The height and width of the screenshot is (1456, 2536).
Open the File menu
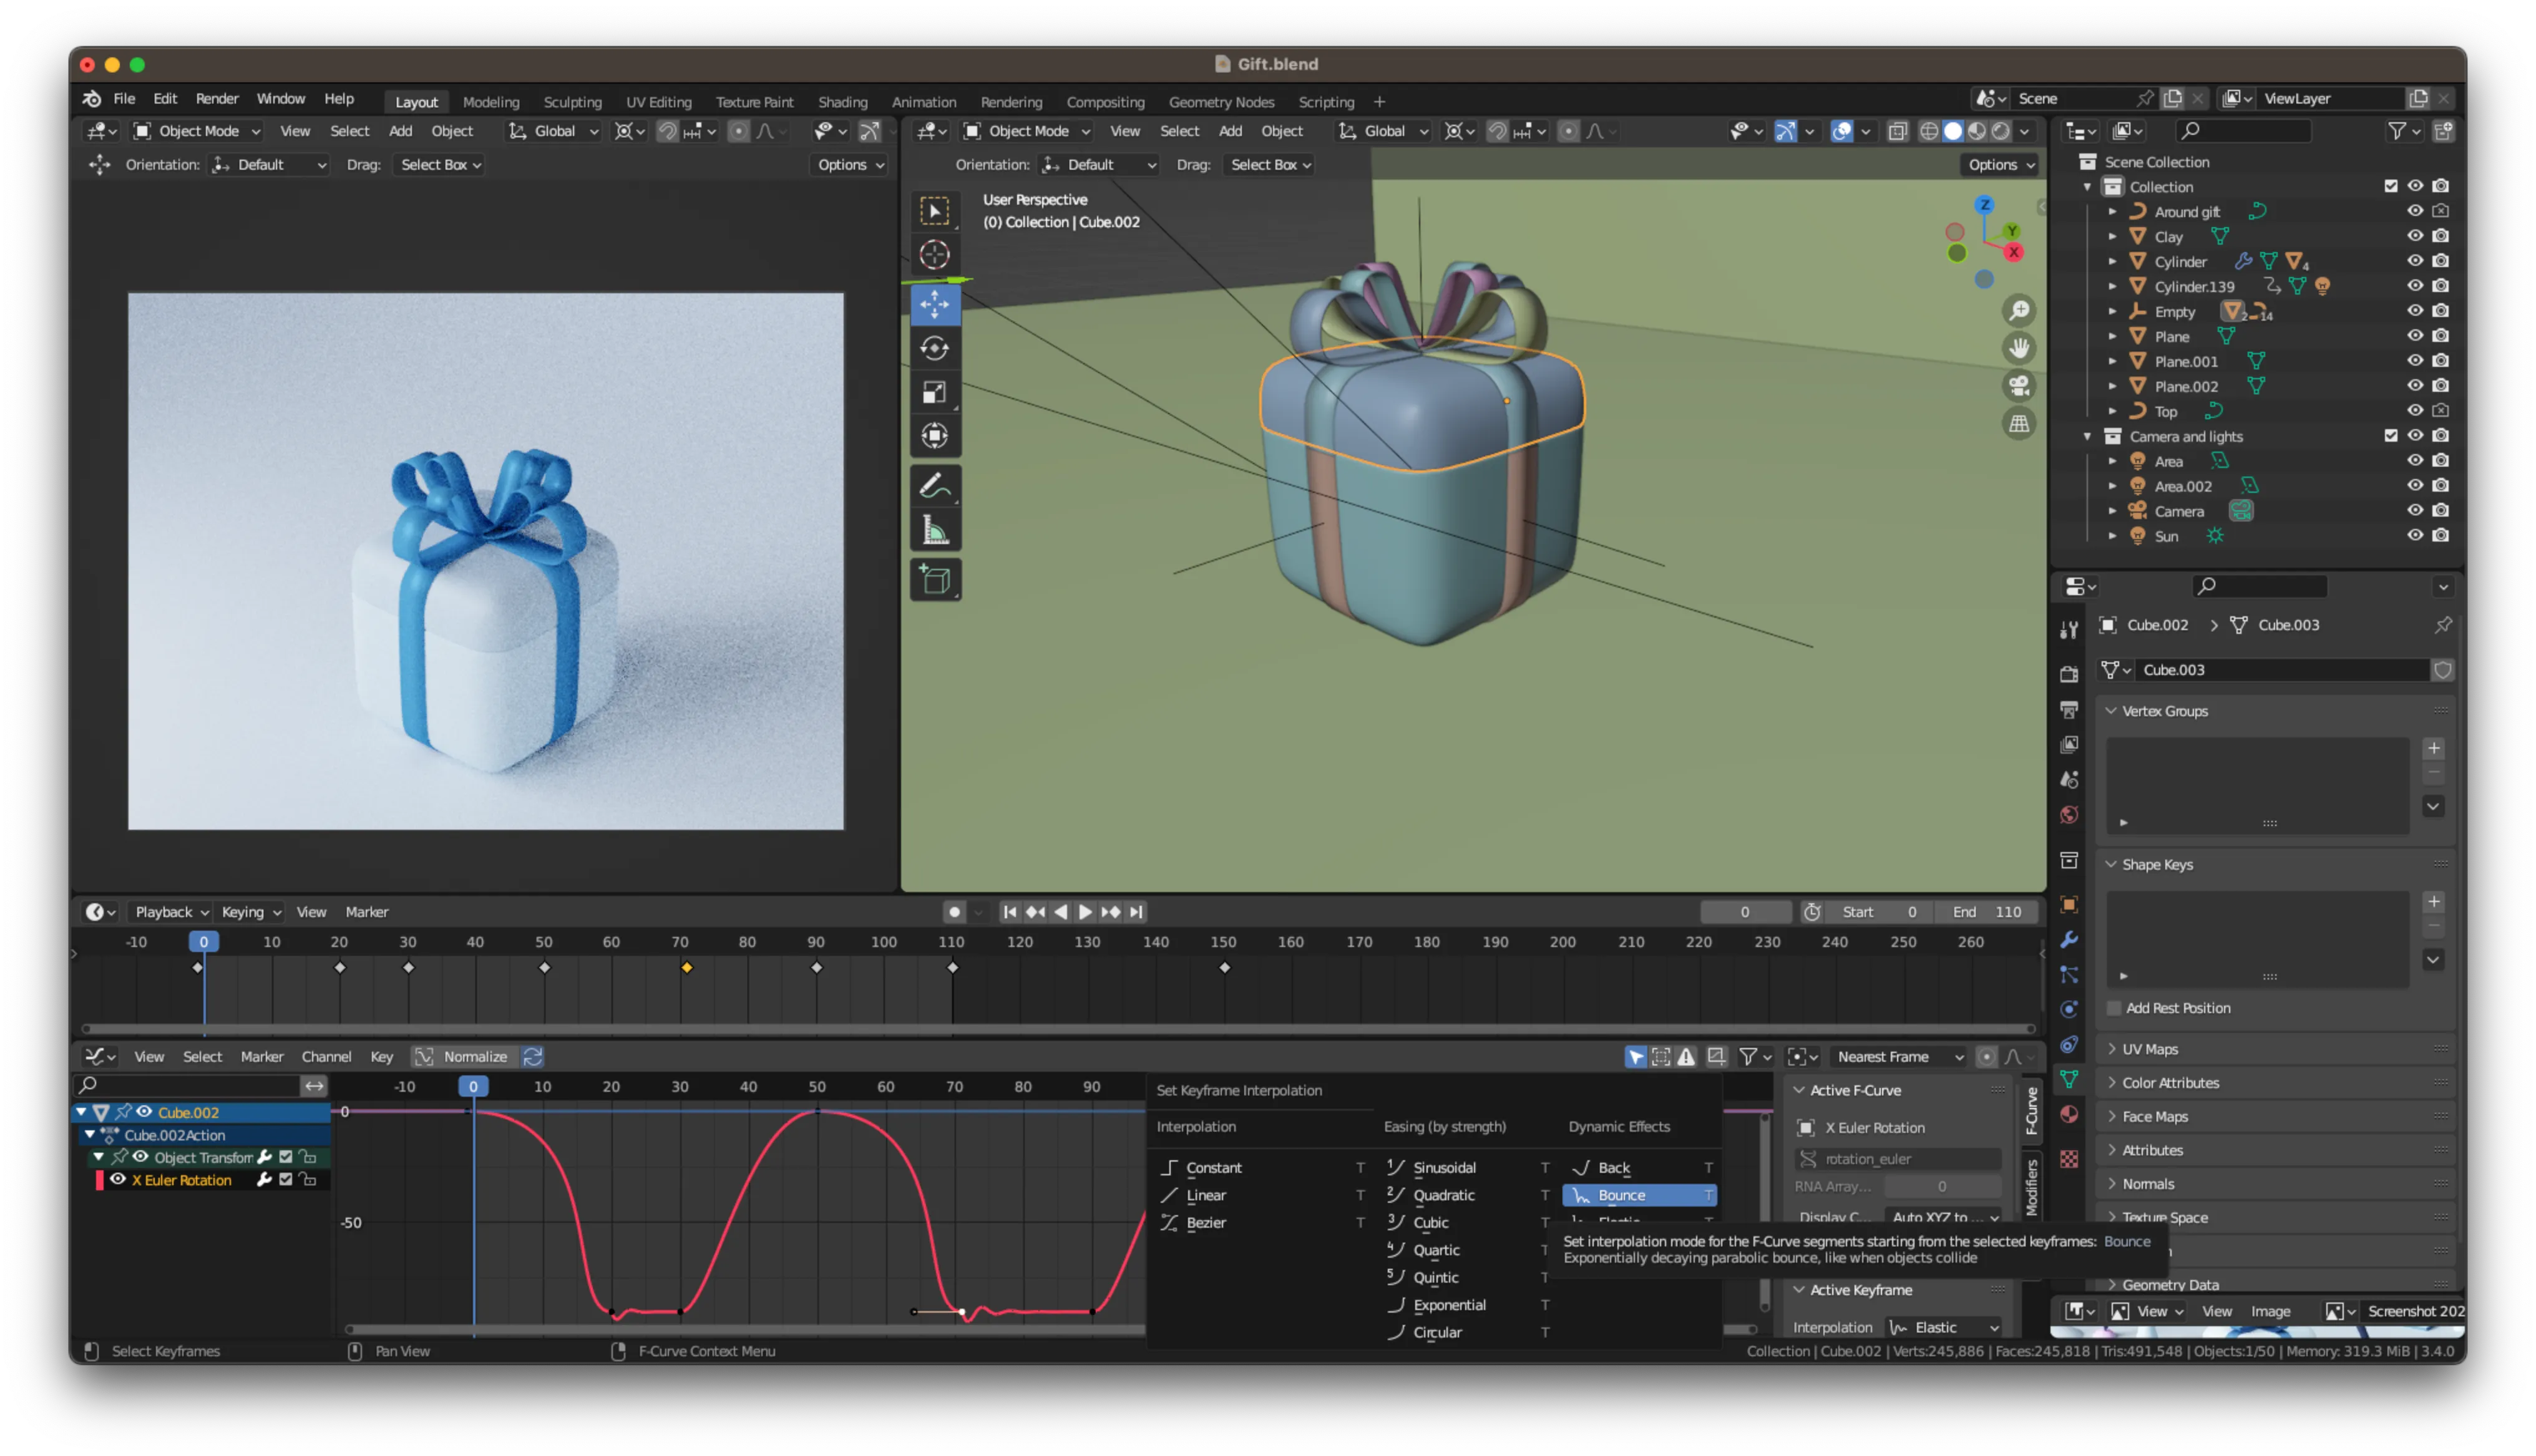124,99
